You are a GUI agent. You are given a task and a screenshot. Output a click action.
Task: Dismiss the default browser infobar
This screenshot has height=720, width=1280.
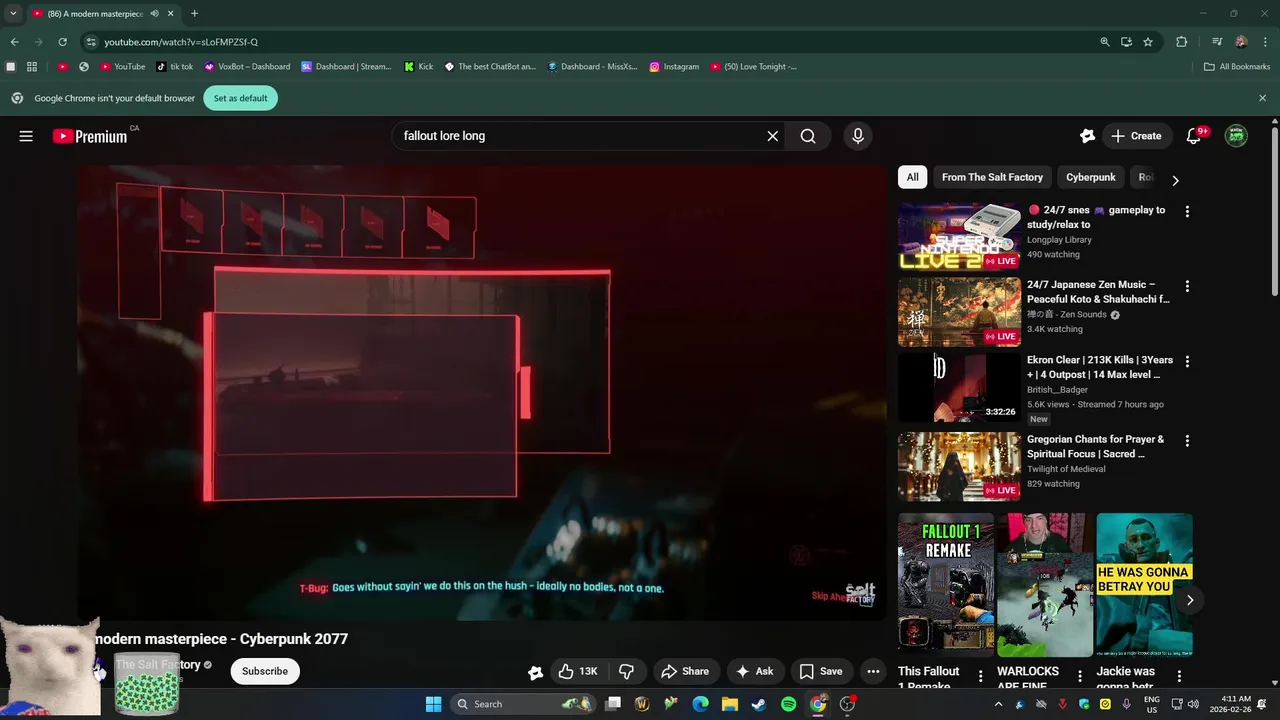[1262, 98]
